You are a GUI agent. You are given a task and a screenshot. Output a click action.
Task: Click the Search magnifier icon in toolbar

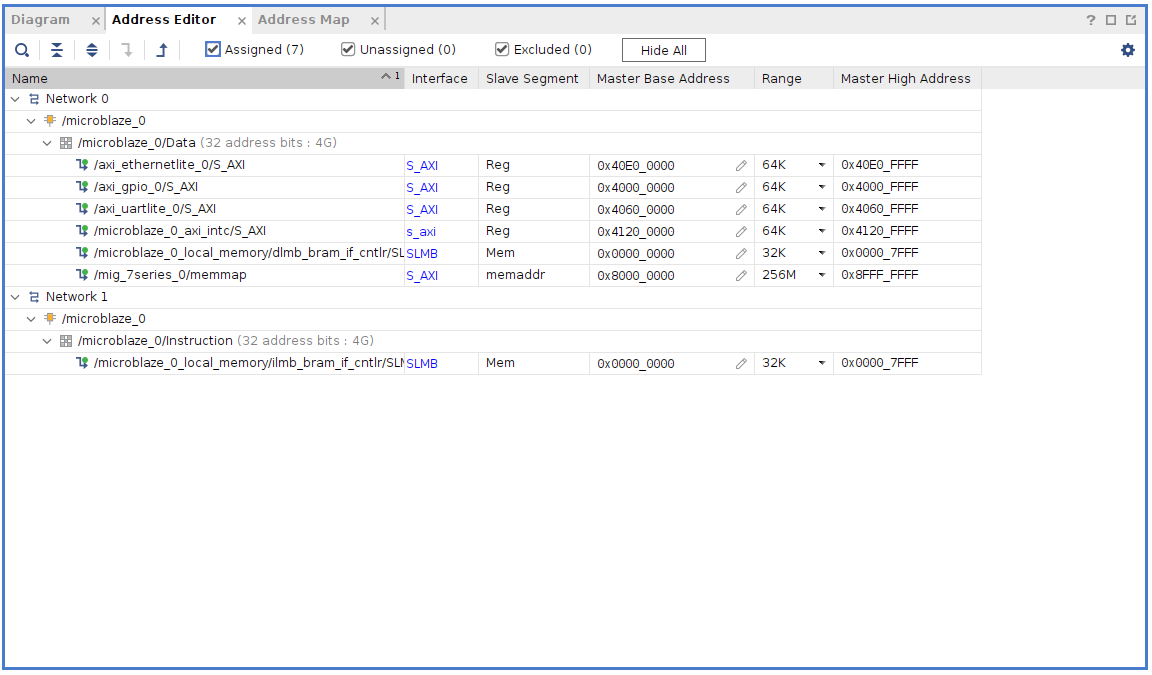22,50
